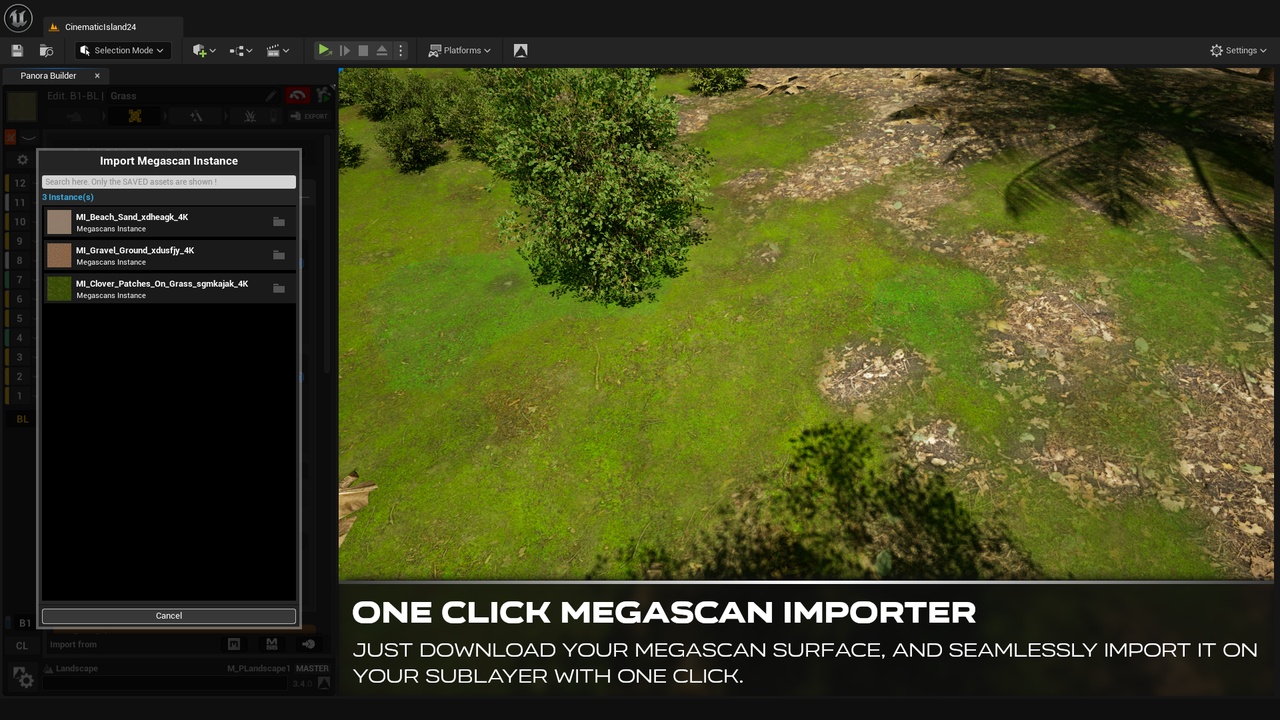Click the Panora triangle icon in the toolbar
The height and width of the screenshot is (720, 1280).
pyautogui.click(x=520, y=50)
